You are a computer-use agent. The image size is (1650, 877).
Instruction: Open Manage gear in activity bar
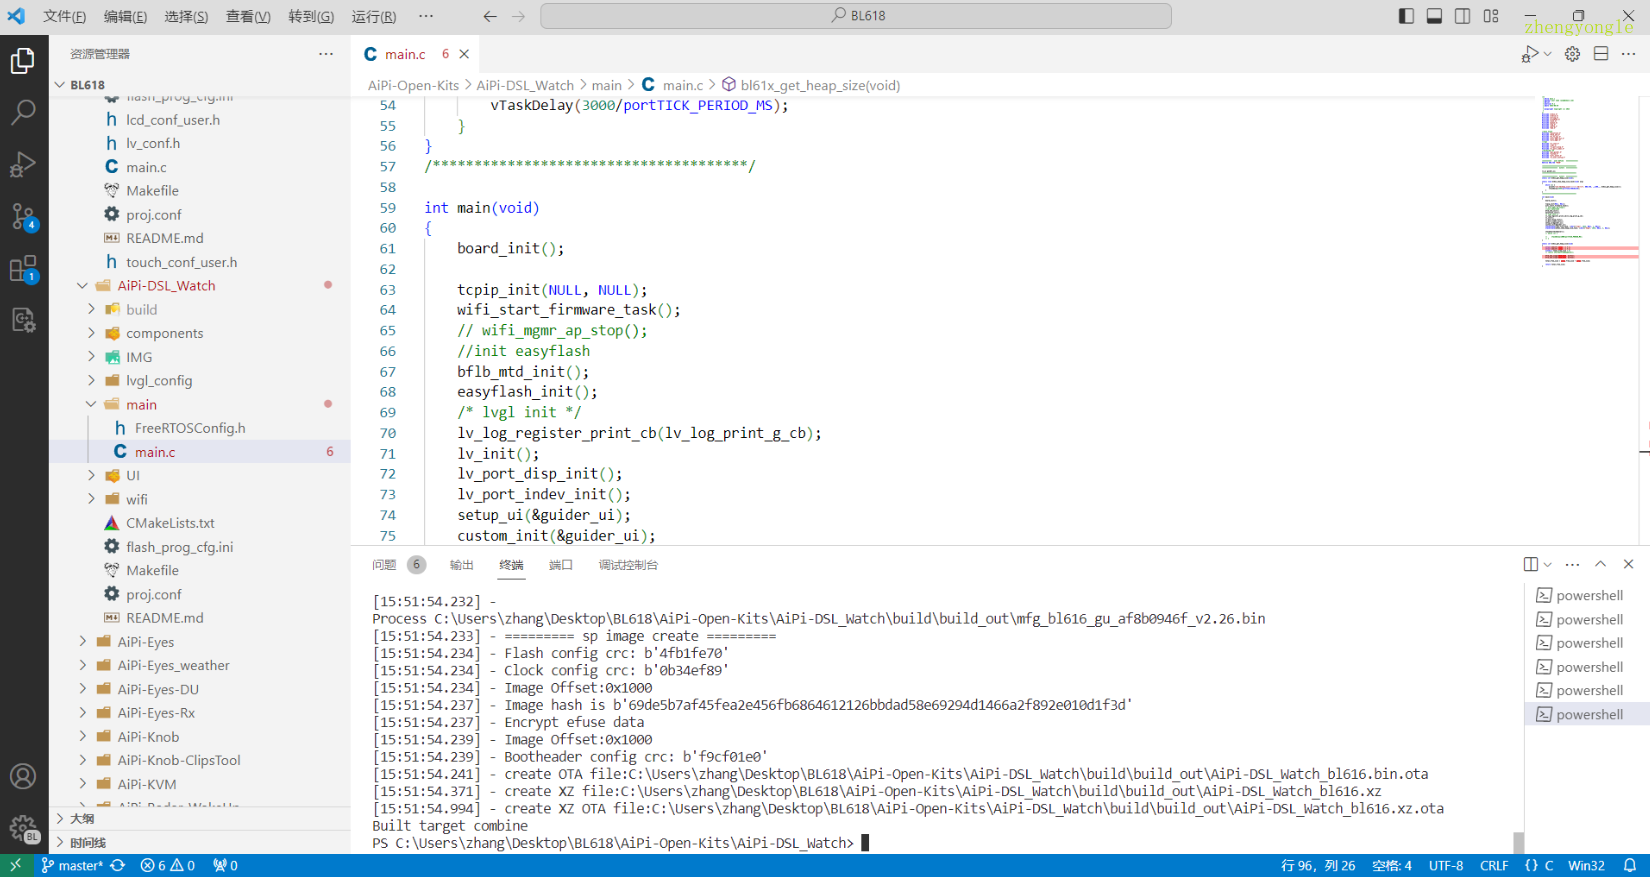[x=23, y=827]
